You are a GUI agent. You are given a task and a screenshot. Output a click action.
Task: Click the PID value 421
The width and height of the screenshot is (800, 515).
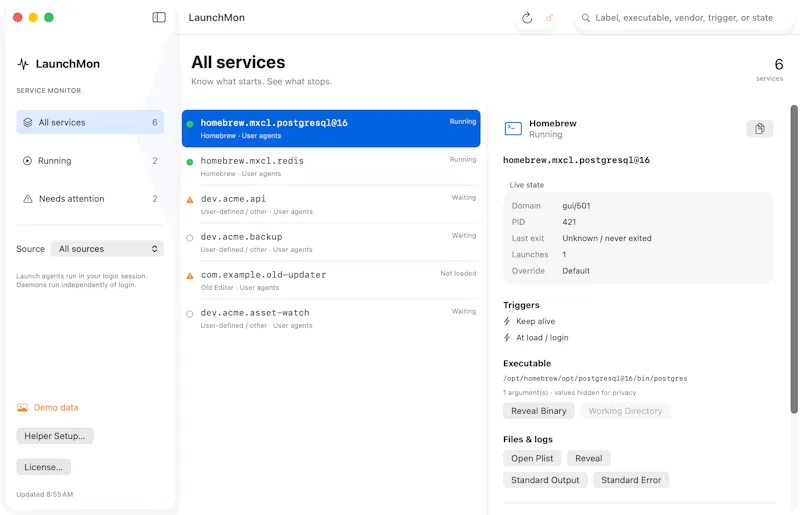[x=569, y=222]
